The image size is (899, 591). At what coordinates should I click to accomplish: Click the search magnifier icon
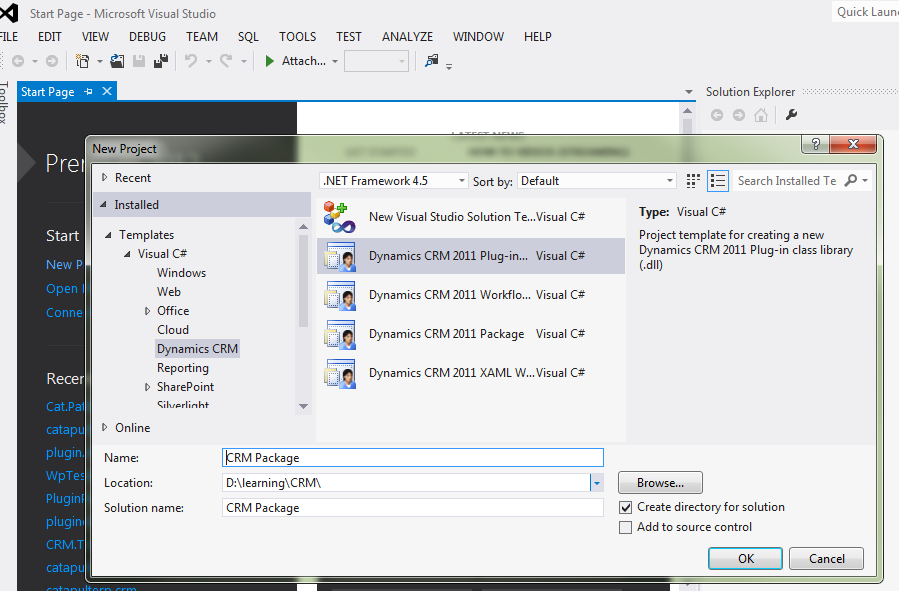[851, 181]
